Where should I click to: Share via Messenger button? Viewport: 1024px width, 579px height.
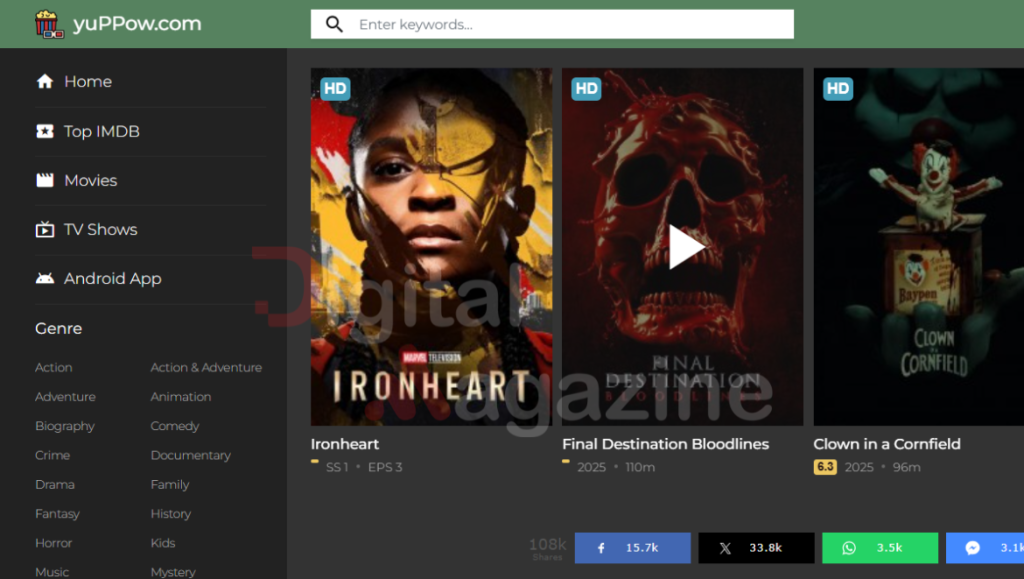pos(985,548)
